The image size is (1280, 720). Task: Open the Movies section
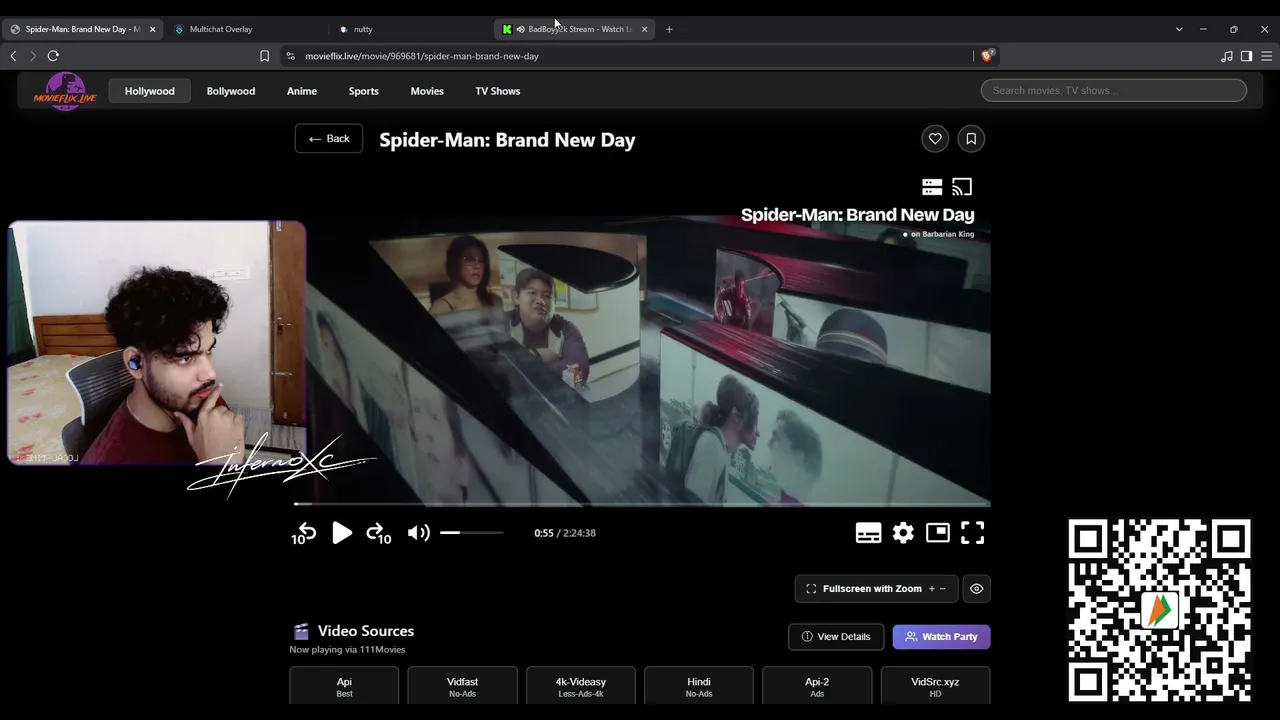tap(427, 91)
